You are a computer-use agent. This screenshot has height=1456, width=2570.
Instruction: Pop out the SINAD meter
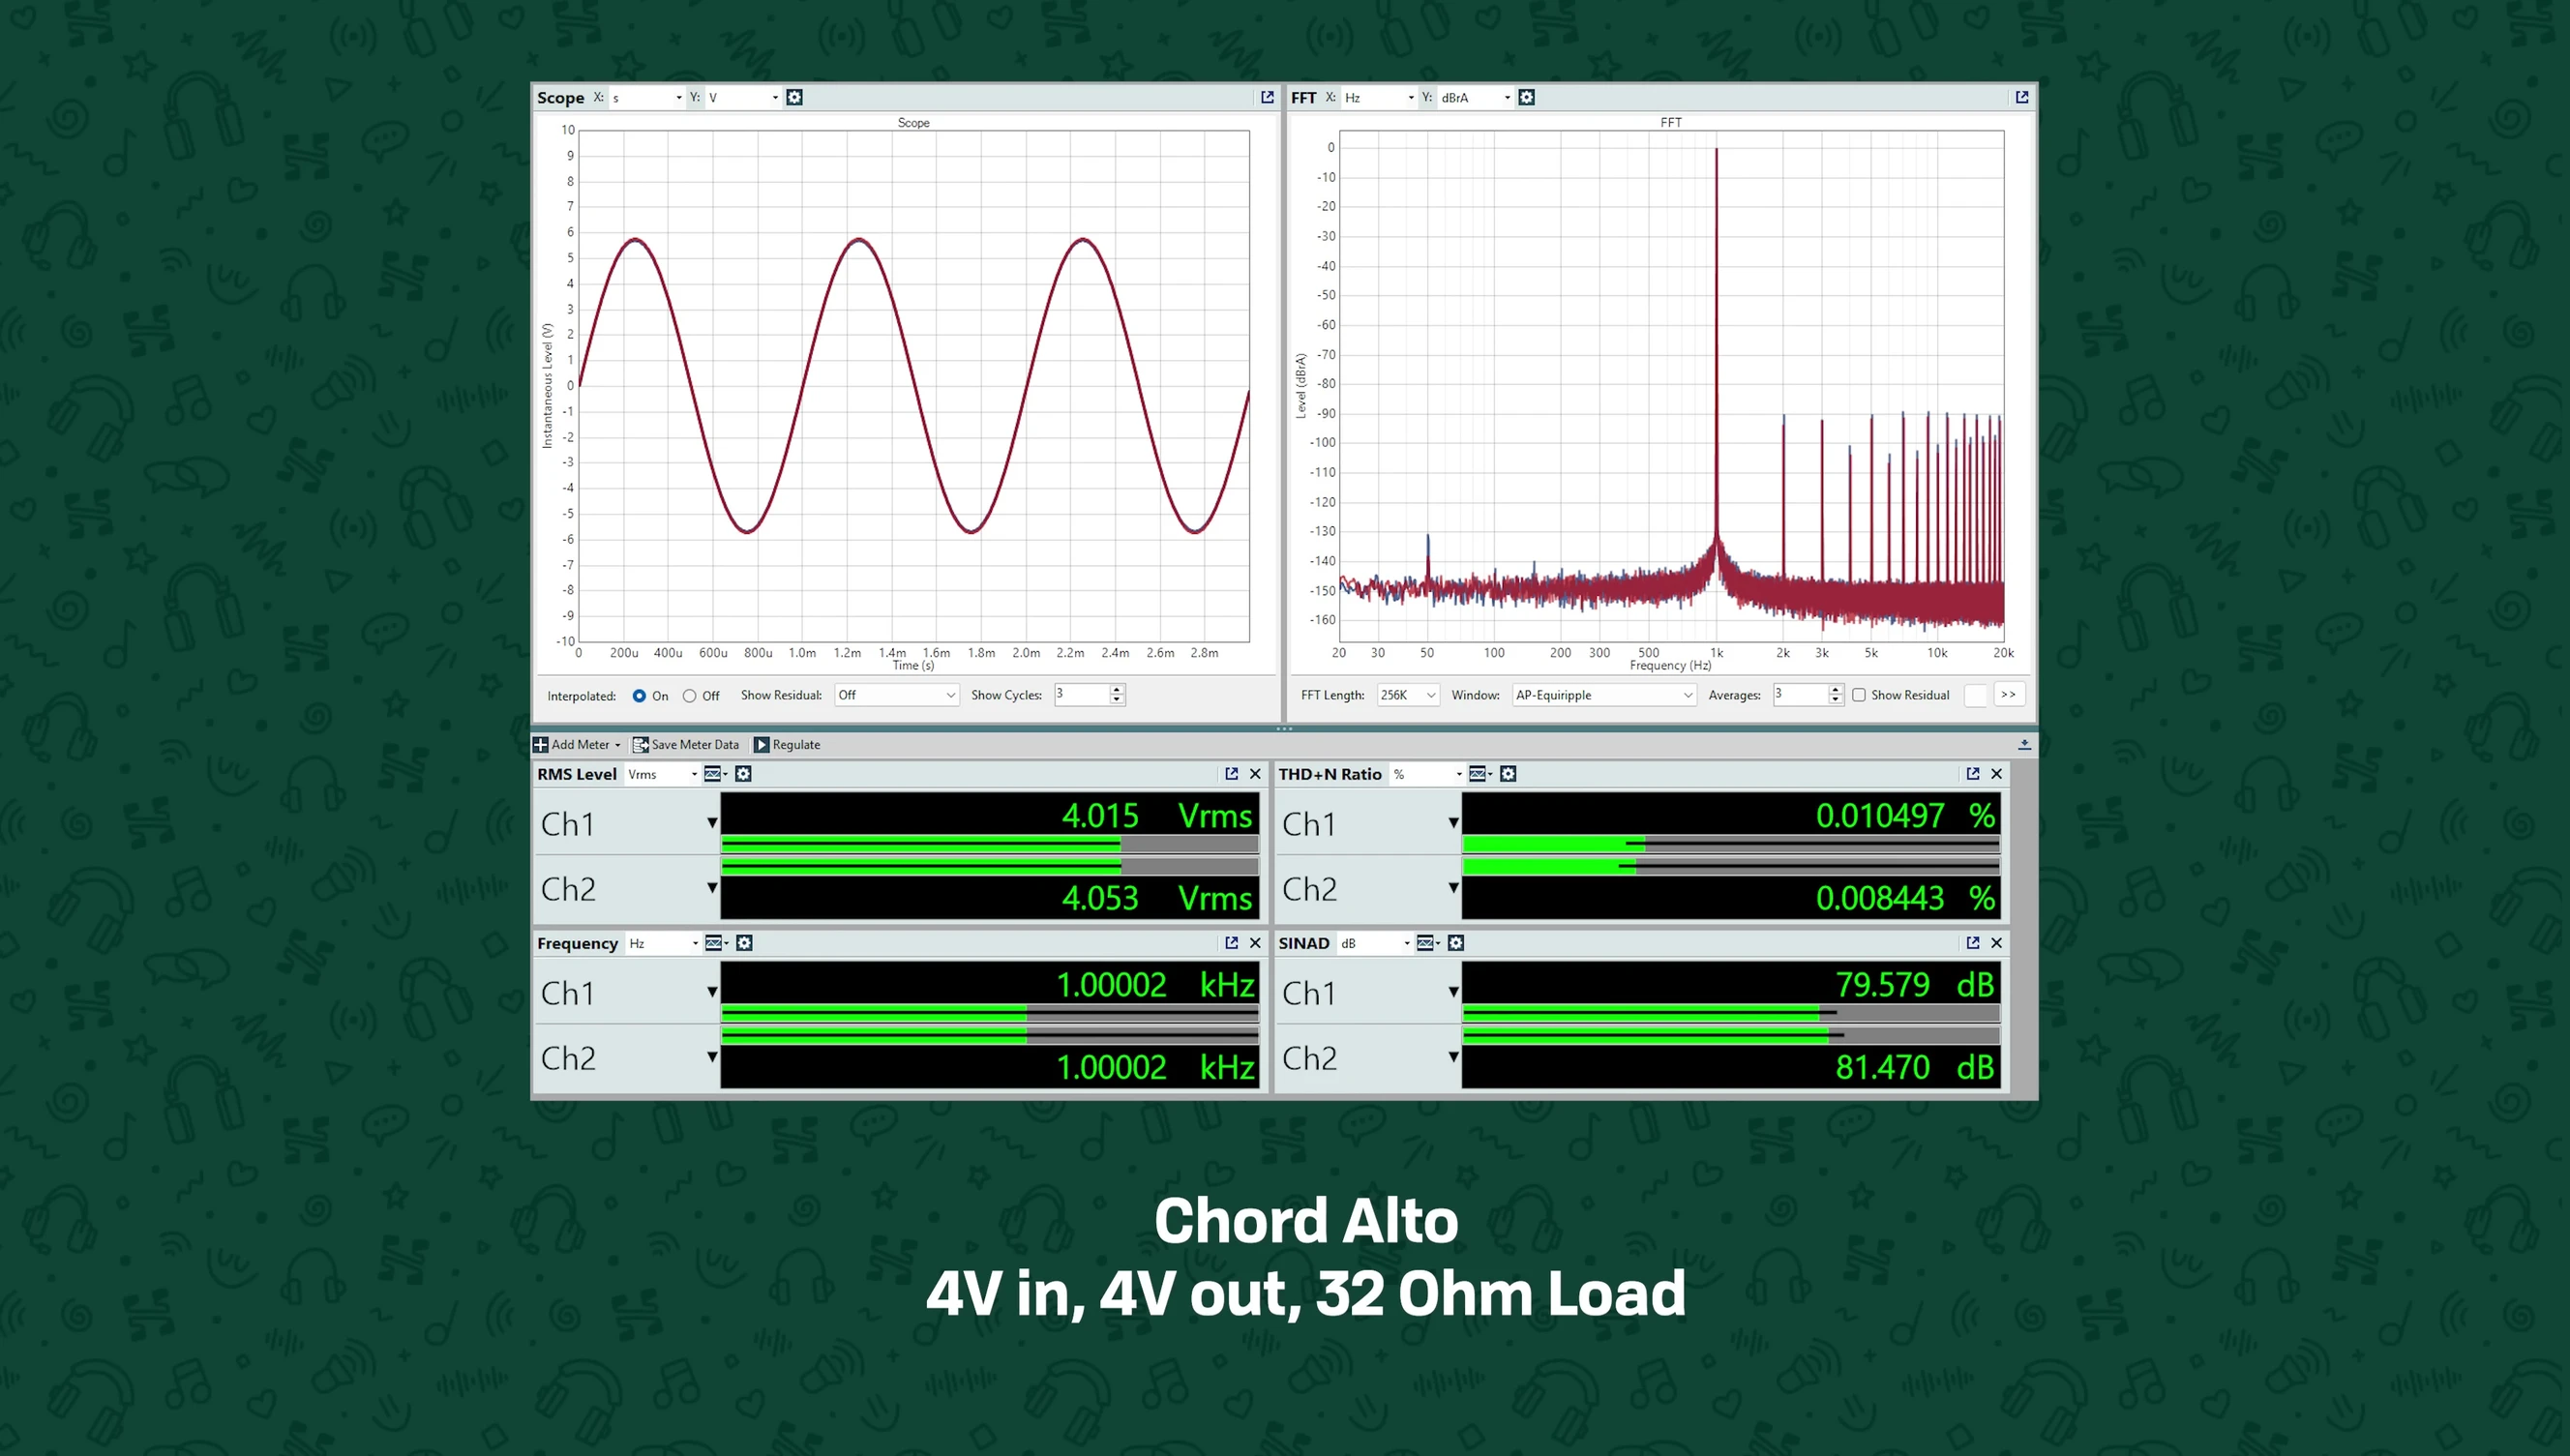coord(1972,943)
